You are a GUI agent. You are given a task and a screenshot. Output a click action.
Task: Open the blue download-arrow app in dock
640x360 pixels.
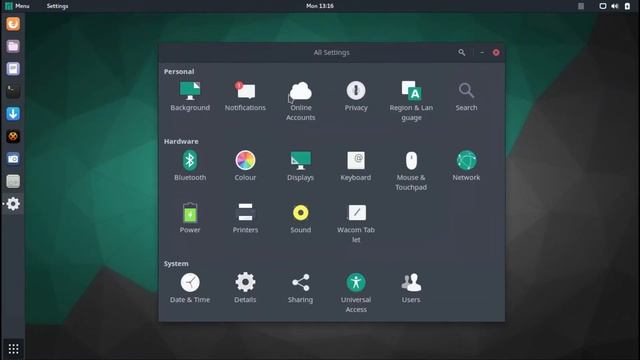pos(13,113)
